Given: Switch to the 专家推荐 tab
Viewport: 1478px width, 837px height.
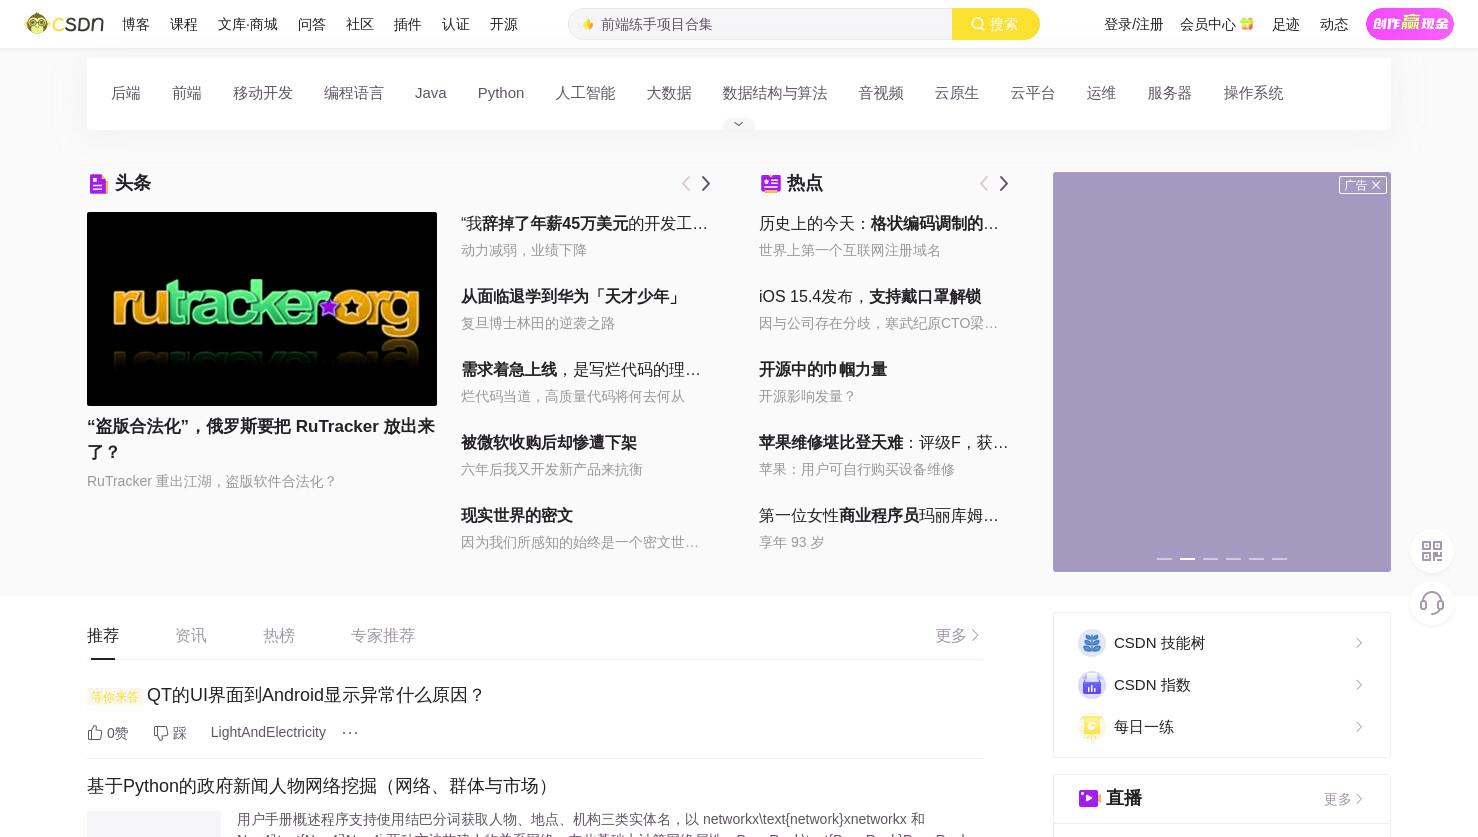Looking at the screenshot, I should pos(383,636).
